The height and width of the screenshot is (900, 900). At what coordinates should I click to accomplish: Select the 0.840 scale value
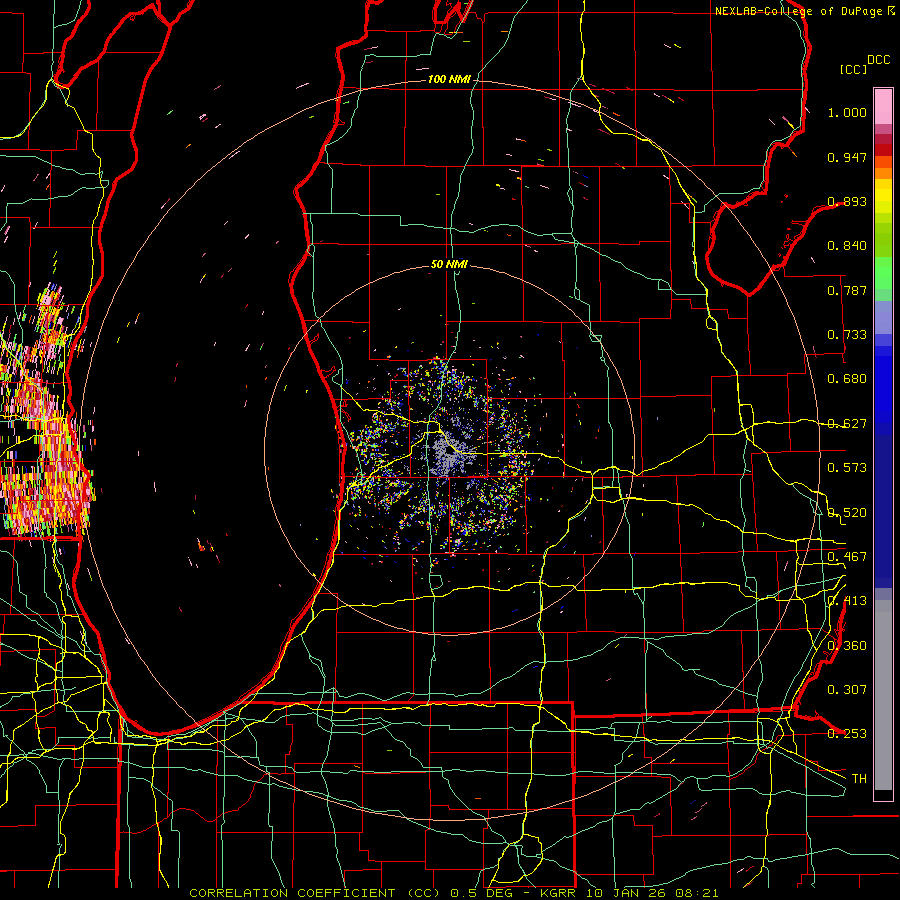point(847,246)
